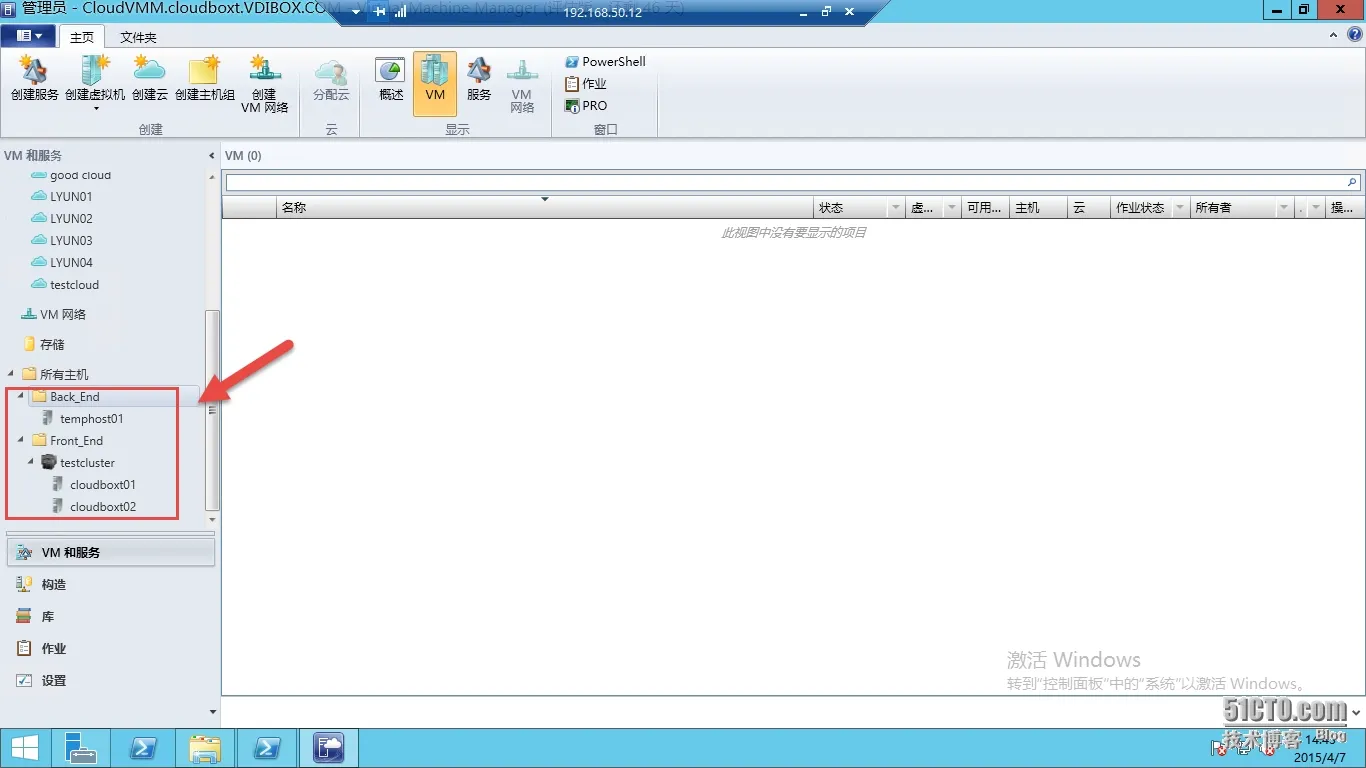Collapse the testcluster node arrow
This screenshot has height=768, width=1366.
[31, 463]
